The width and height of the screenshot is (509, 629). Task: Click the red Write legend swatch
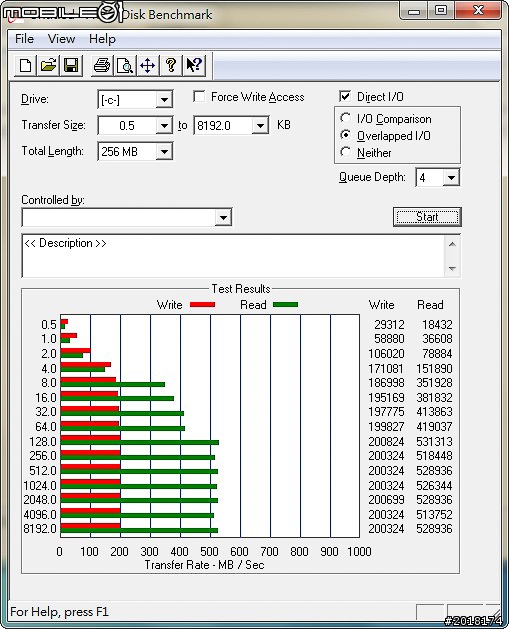pos(203,305)
